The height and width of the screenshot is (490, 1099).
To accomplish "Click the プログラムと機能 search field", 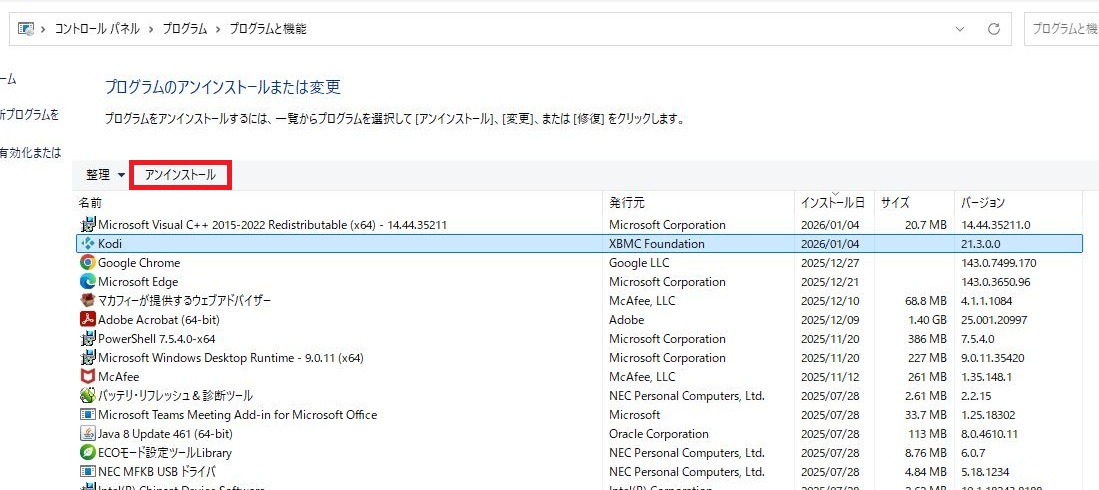I will (x=1062, y=29).
